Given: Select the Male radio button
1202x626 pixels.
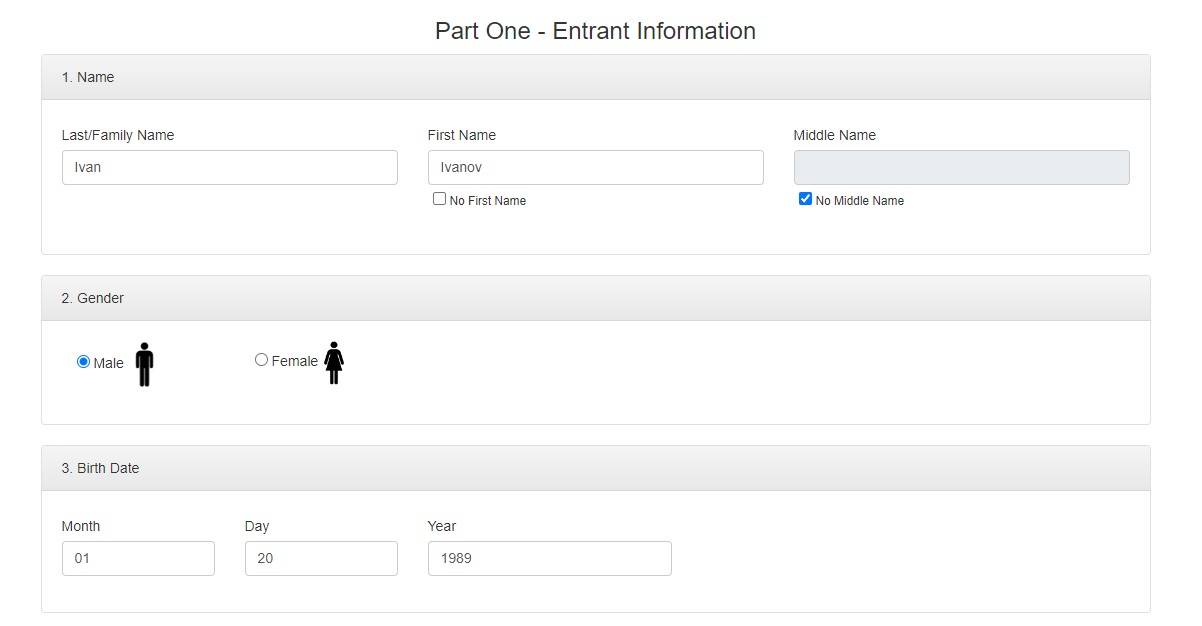Looking at the screenshot, I should pos(83,362).
